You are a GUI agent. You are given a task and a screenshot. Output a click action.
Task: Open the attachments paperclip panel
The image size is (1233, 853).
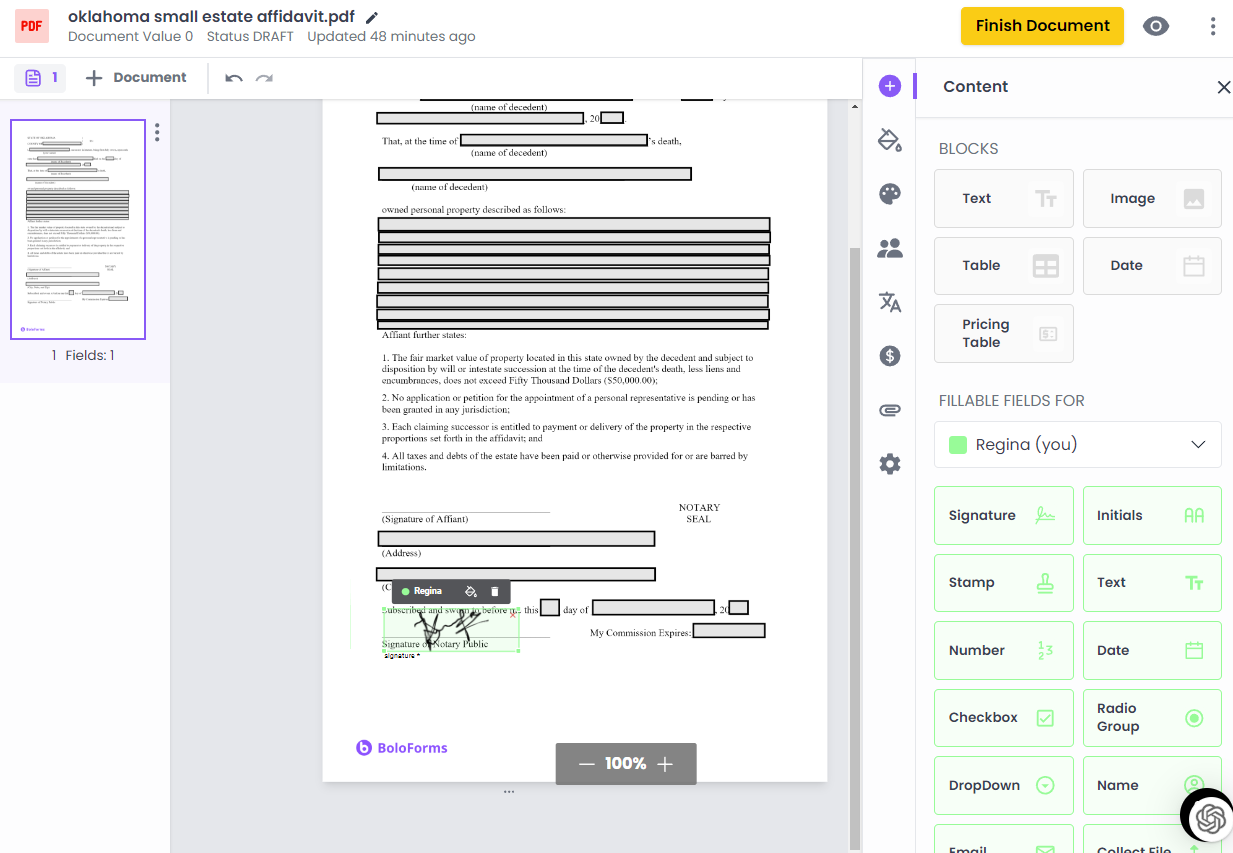[x=889, y=409]
